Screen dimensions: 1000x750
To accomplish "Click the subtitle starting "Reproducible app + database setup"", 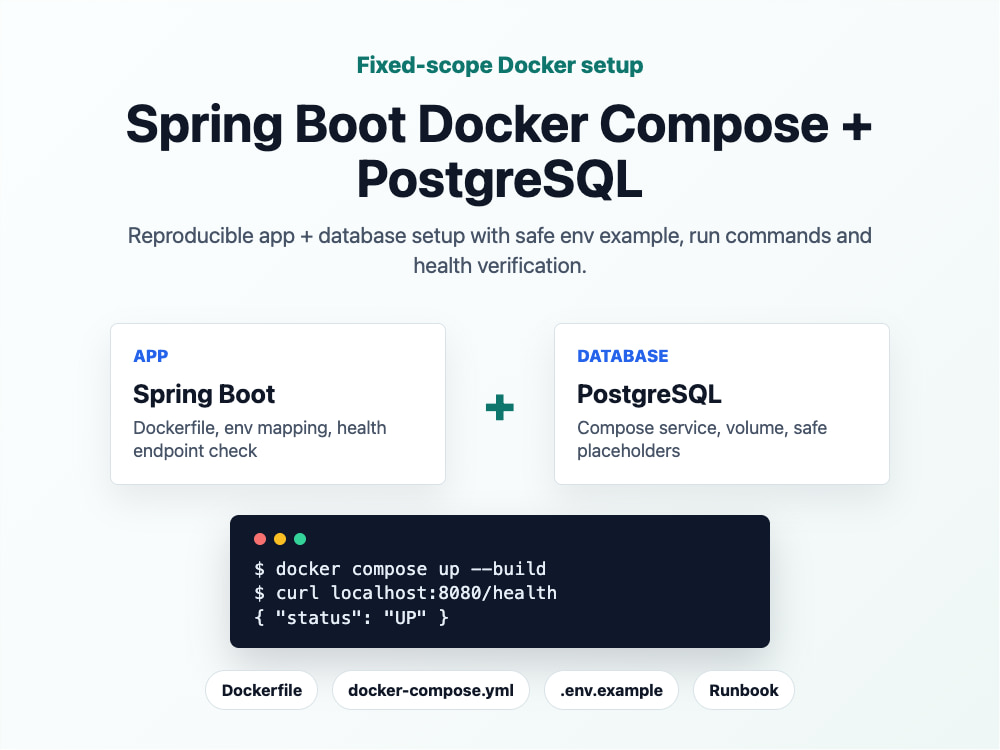I will pyautogui.click(x=499, y=251).
